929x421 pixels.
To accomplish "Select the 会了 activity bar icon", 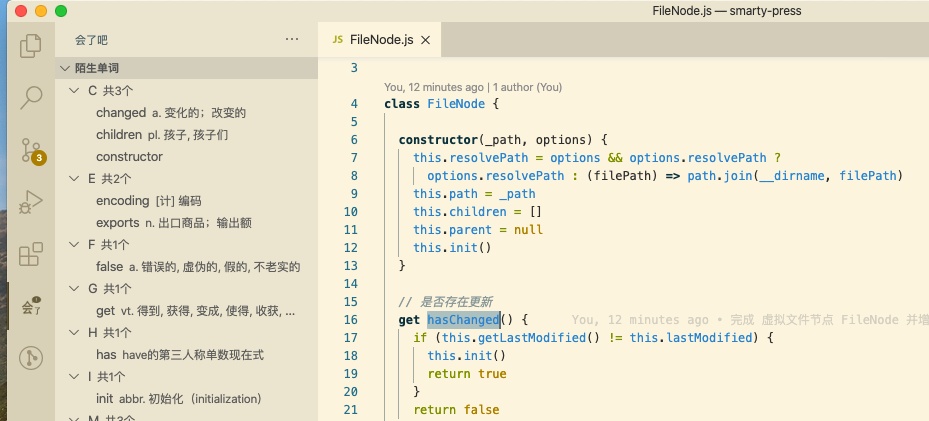I will pyautogui.click(x=31, y=306).
